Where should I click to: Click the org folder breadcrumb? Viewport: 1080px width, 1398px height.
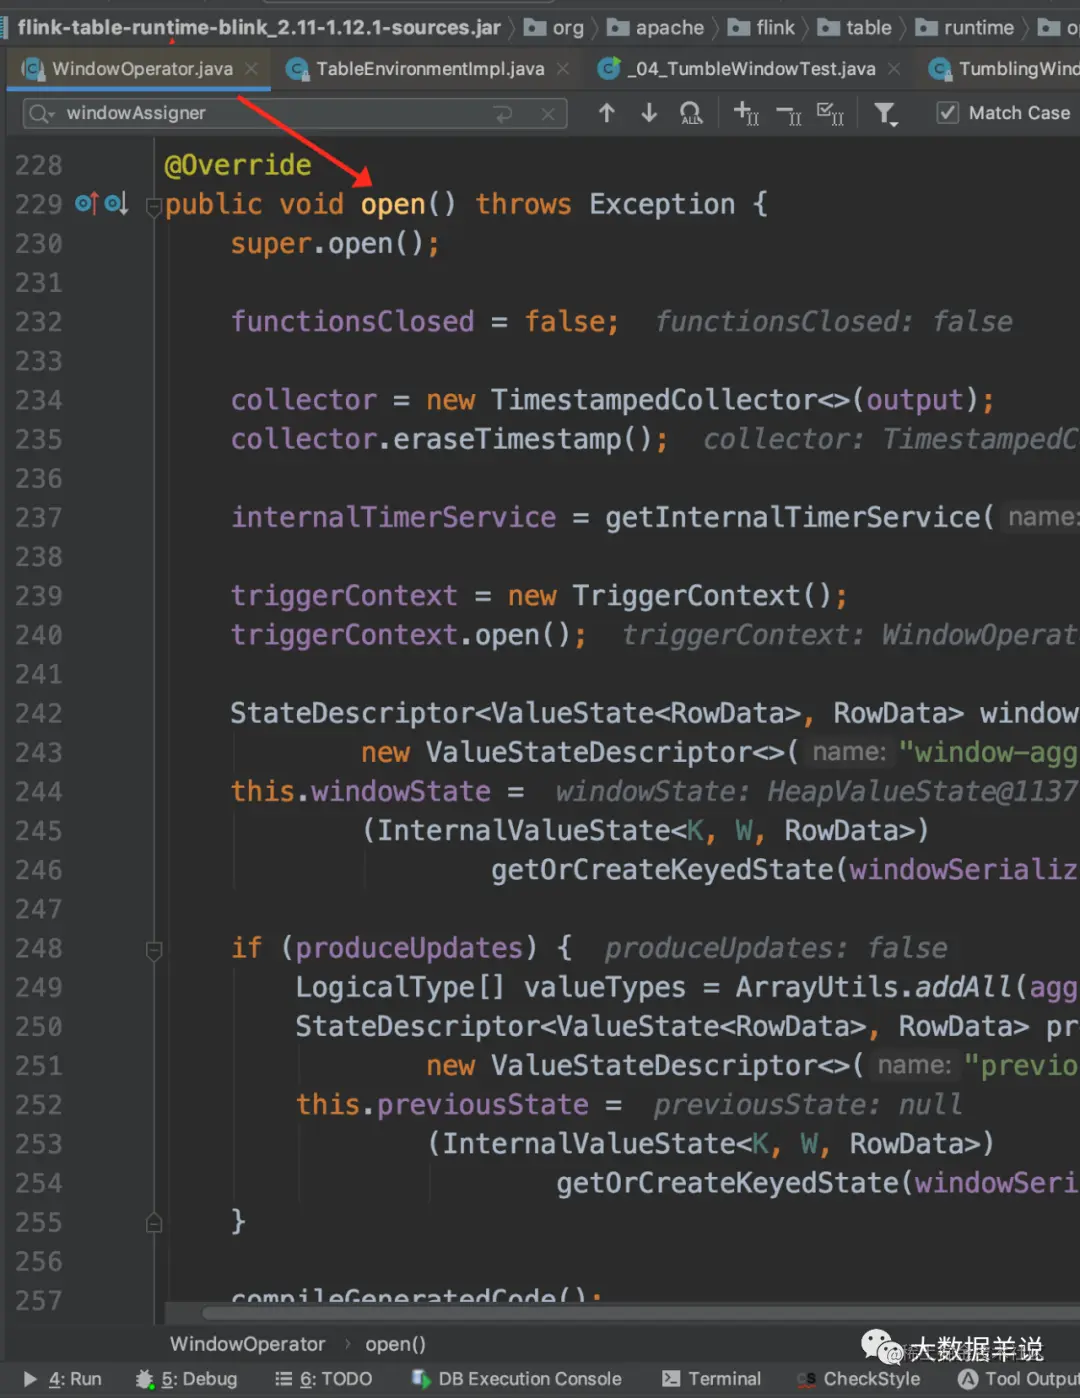(555, 28)
